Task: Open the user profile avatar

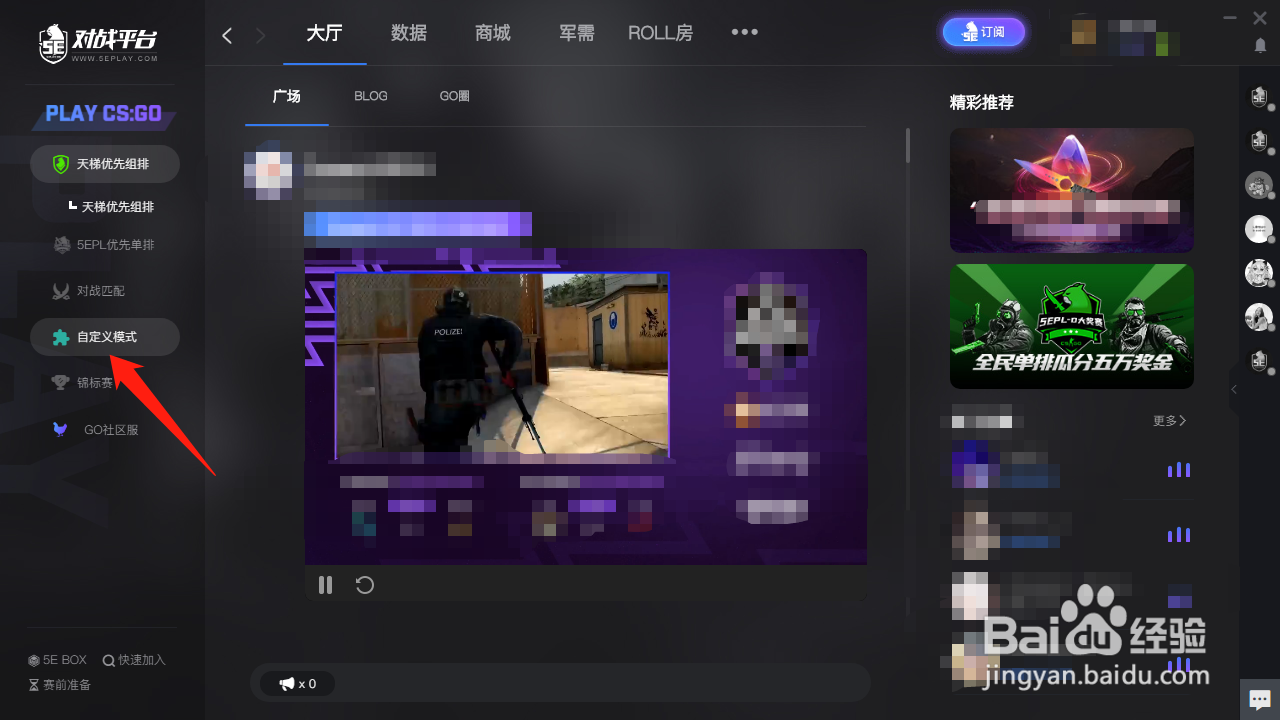Action: coord(1083,32)
